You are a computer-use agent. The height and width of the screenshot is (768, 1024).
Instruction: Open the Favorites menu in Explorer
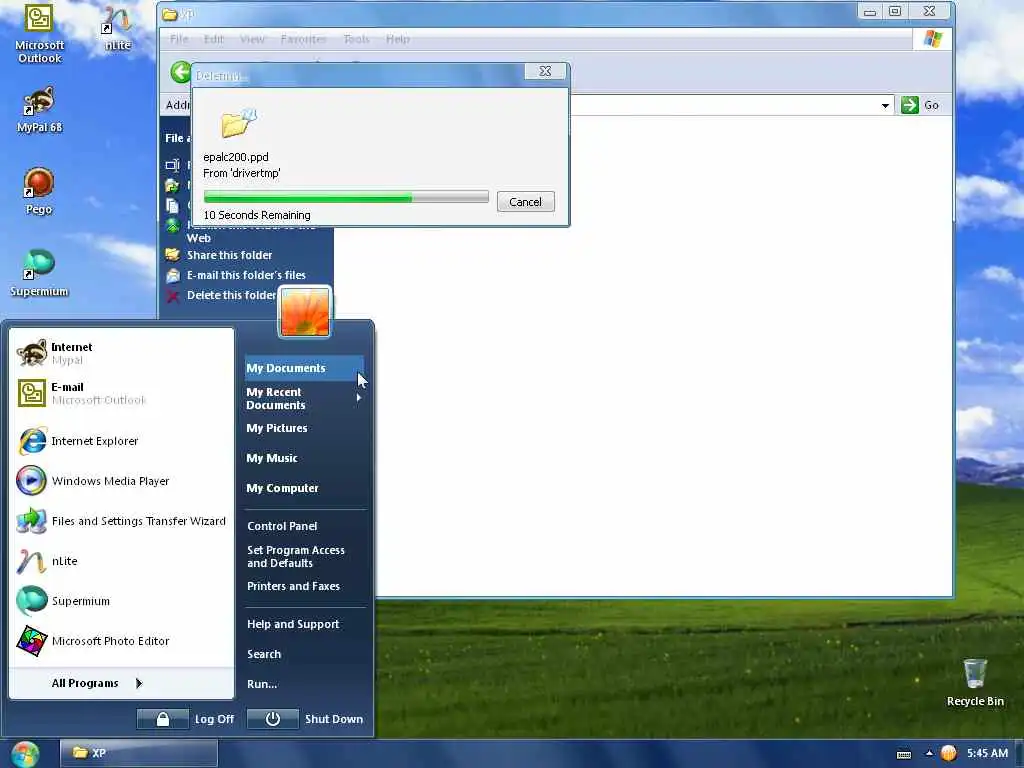click(x=304, y=39)
